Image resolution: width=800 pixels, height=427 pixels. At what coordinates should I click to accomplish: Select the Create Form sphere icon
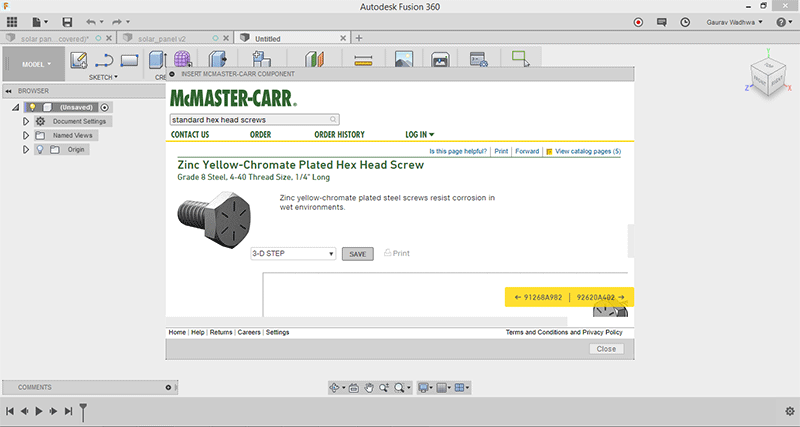pyautogui.click(x=183, y=59)
